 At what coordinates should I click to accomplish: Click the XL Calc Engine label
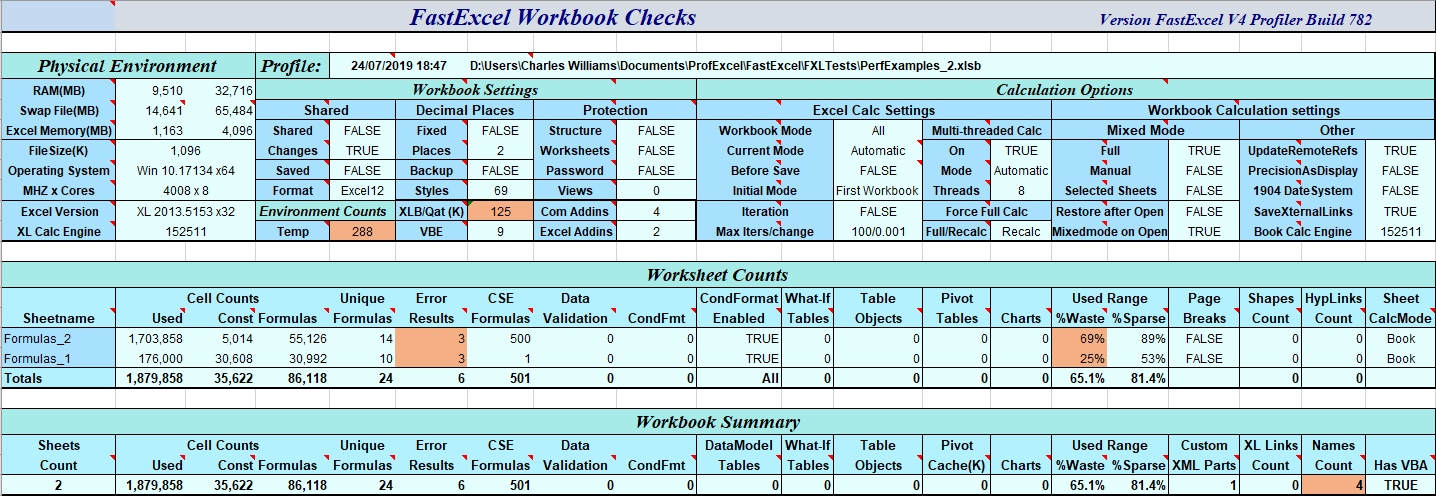[x=58, y=231]
